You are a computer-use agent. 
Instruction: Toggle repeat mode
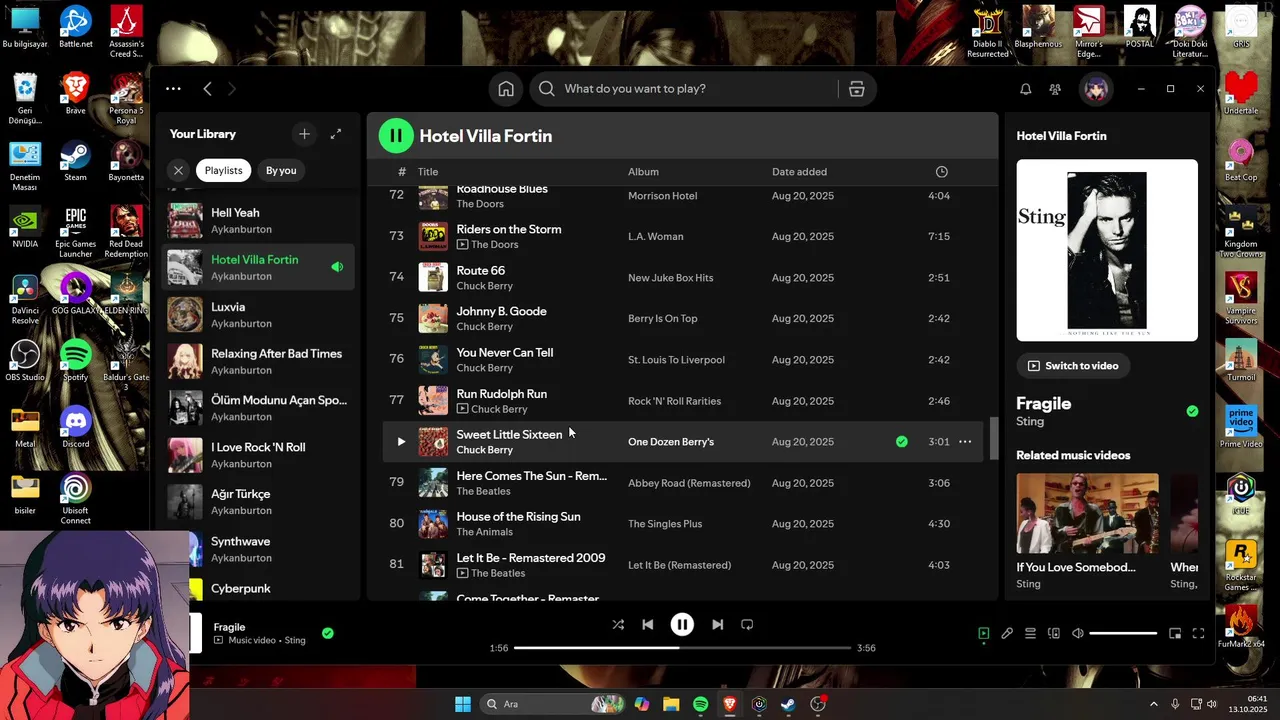pos(746,624)
